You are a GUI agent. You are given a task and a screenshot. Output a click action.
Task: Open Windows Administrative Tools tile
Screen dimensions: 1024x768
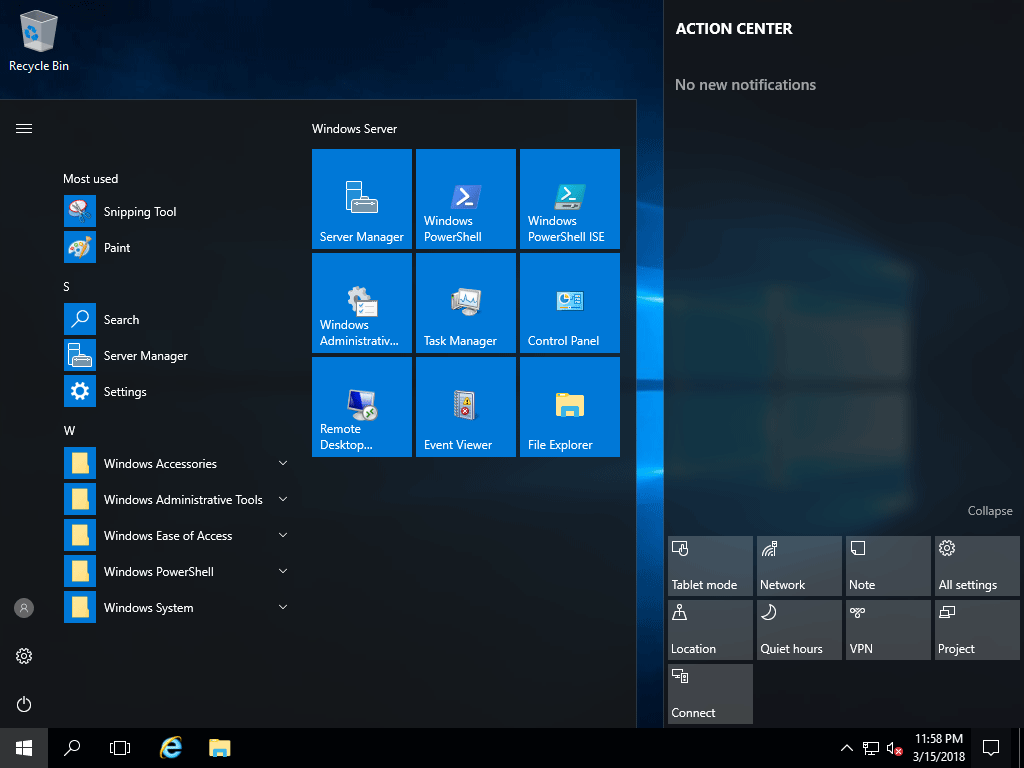[362, 302]
